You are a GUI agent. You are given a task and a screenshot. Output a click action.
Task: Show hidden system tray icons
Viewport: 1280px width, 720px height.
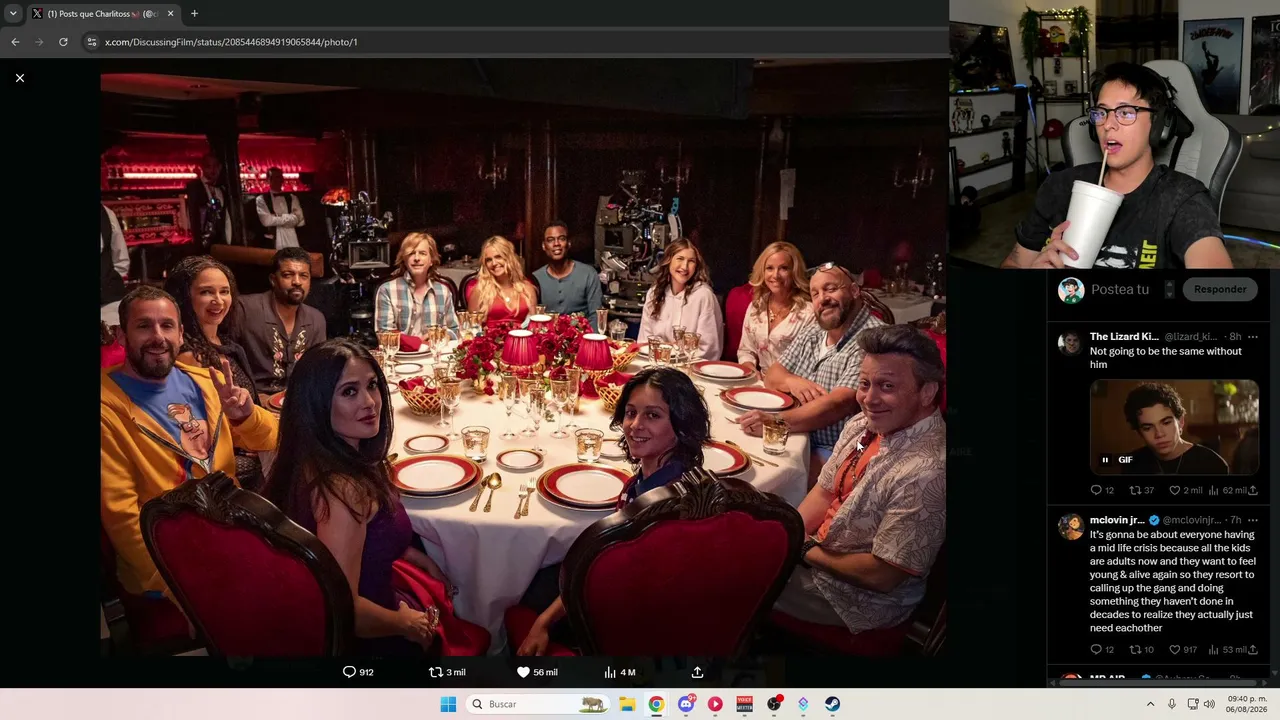[x=1150, y=704]
